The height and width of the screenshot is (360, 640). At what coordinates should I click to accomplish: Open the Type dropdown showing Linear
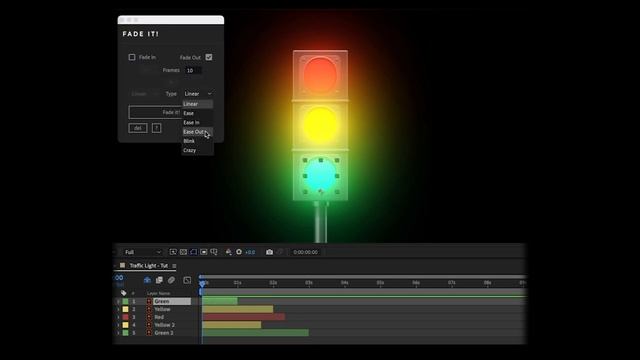(x=198, y=93)
